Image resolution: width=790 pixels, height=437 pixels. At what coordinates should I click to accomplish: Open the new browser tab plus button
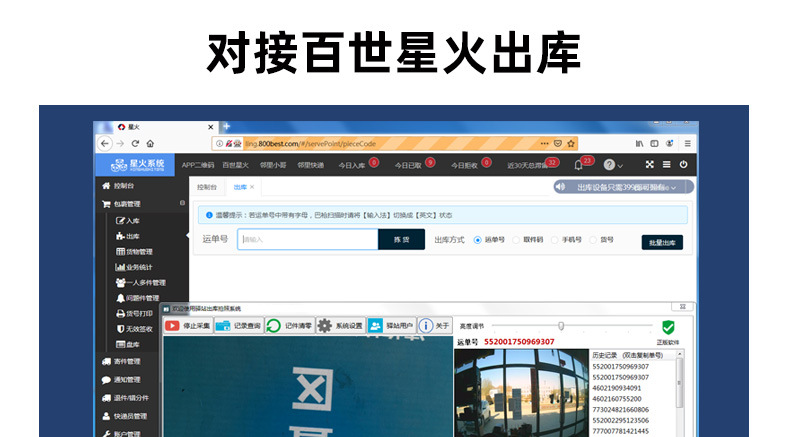click(226, 127)
